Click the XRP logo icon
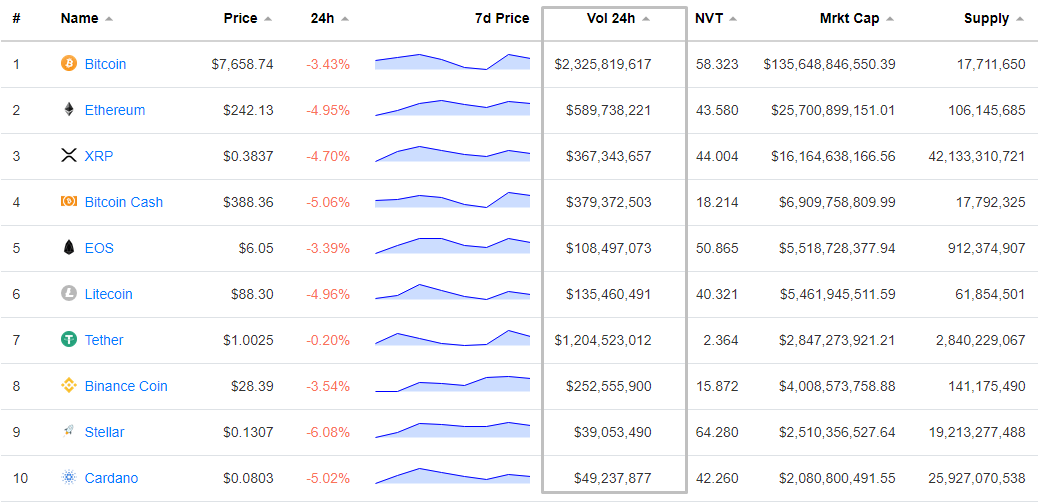The width and height of the screenshot is (1040, 503). 69,156
